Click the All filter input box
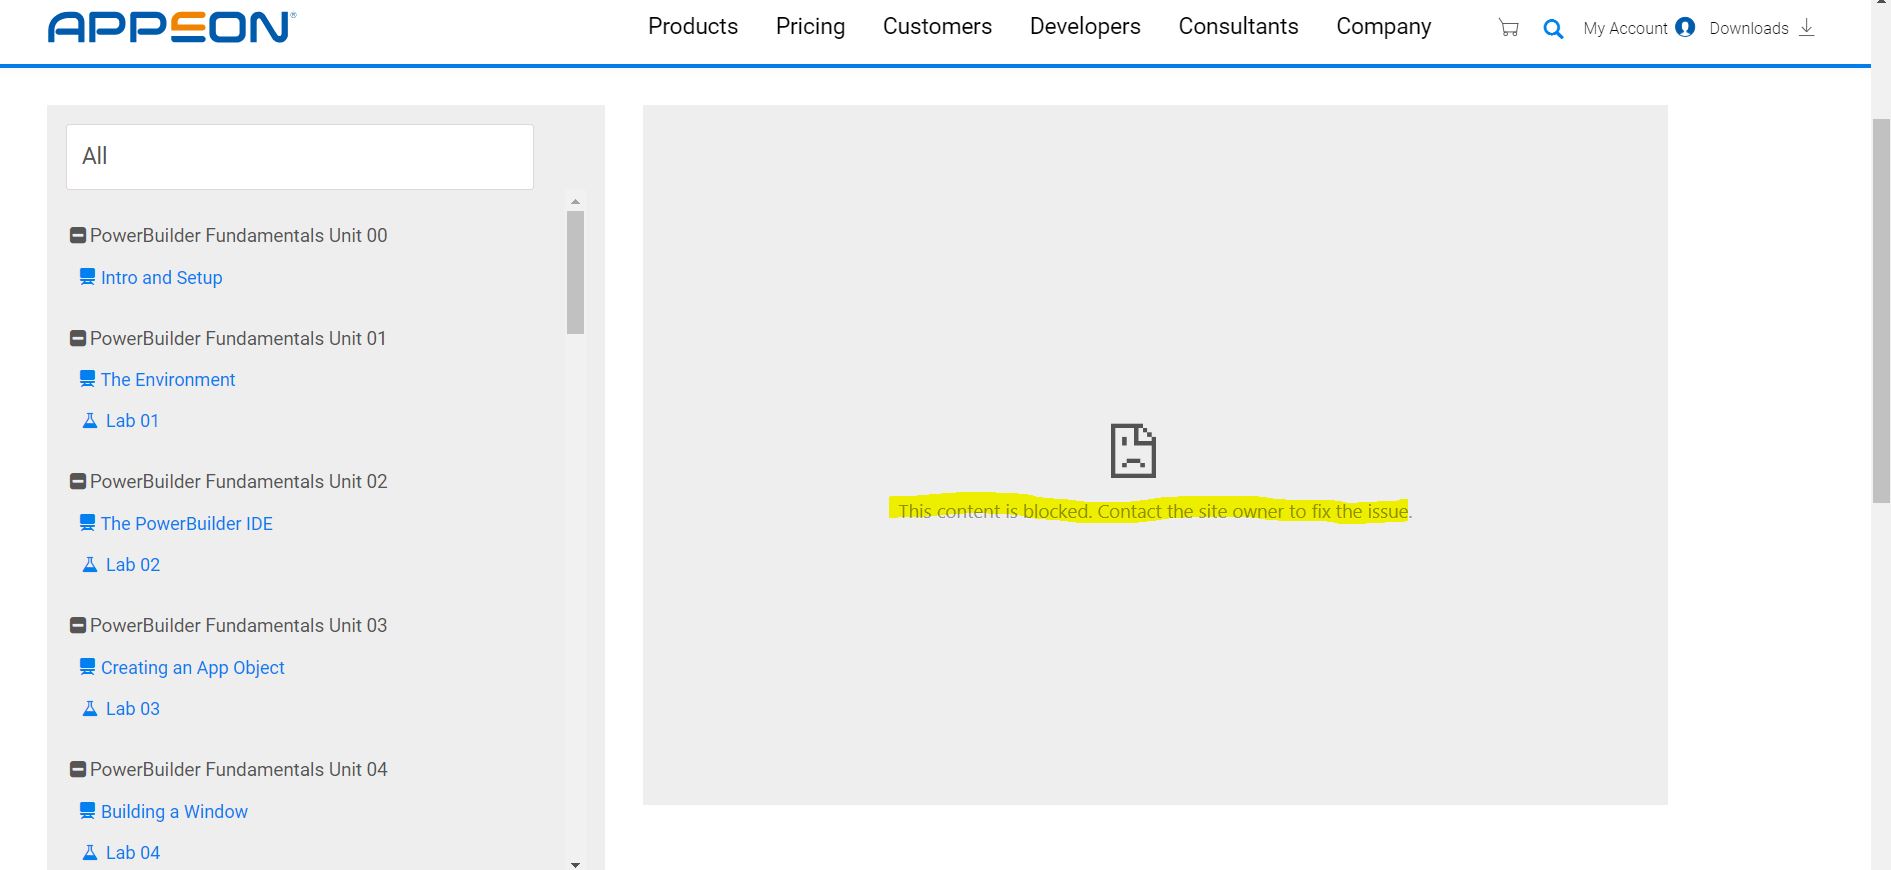This screenshot has width=1891, height=870. 299,157
